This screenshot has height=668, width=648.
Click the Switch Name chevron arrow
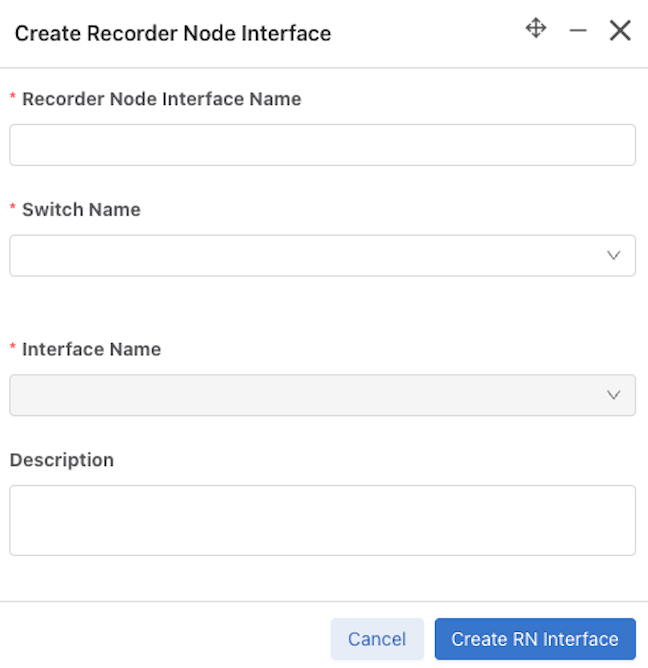point(613,255)
